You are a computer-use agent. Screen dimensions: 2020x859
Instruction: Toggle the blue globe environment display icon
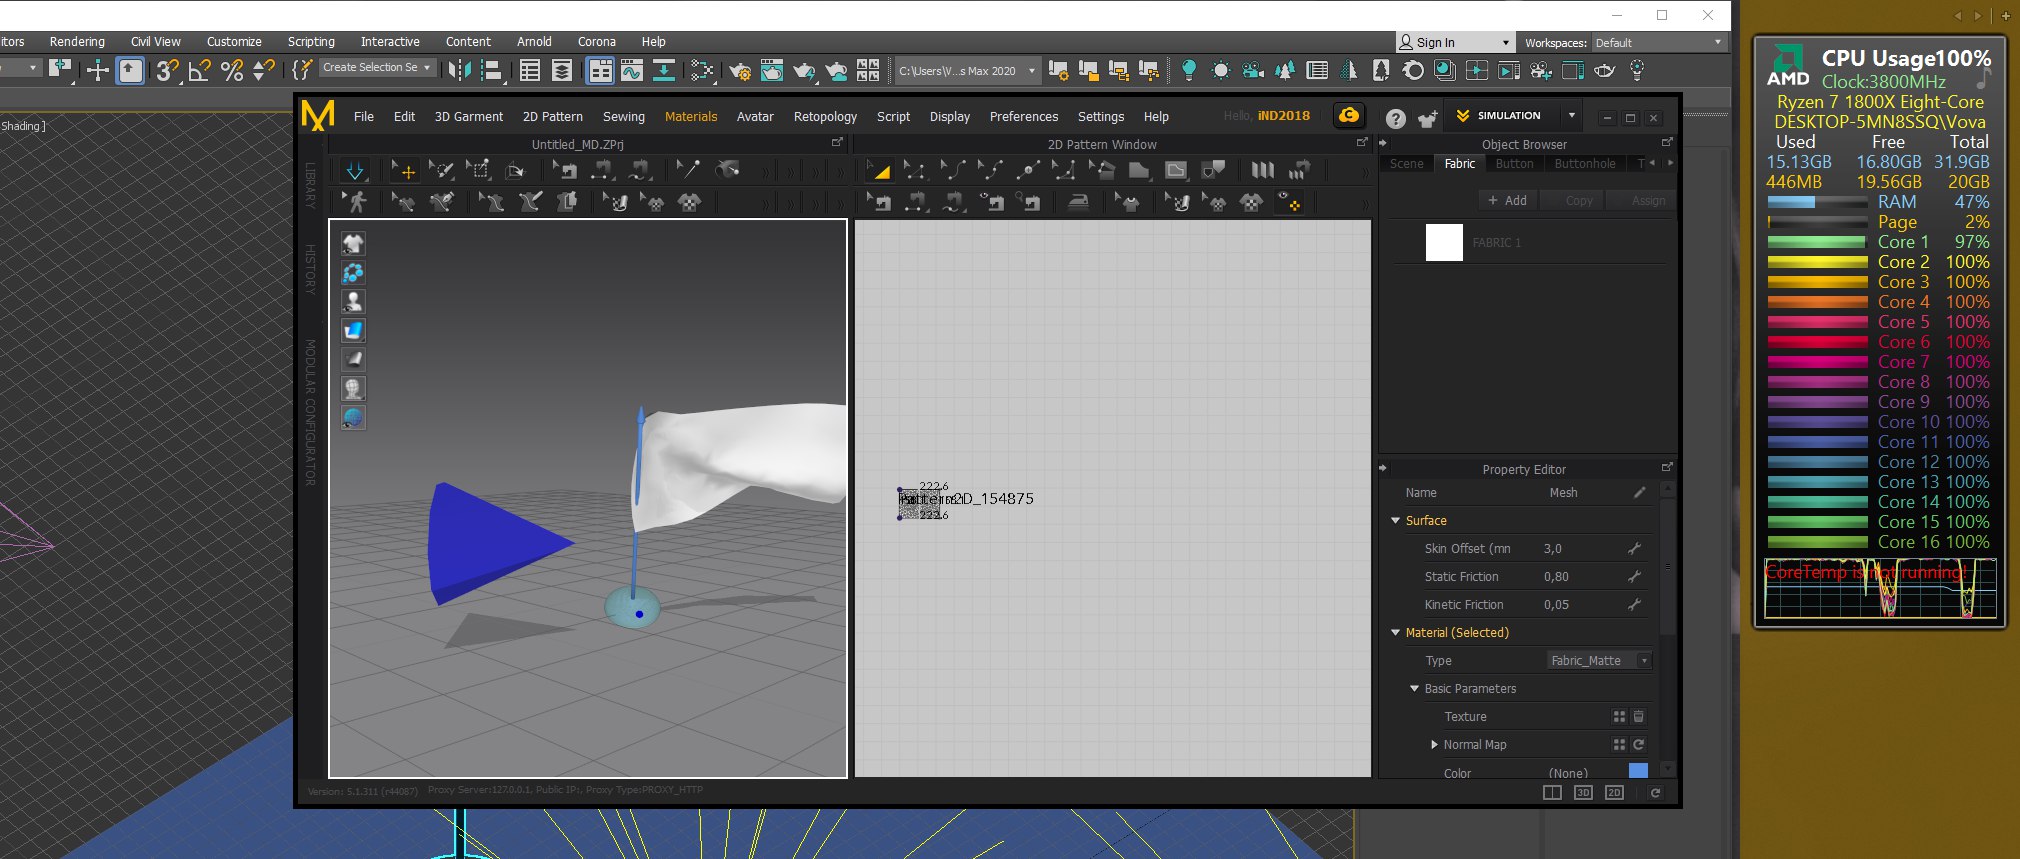[353, 418]
